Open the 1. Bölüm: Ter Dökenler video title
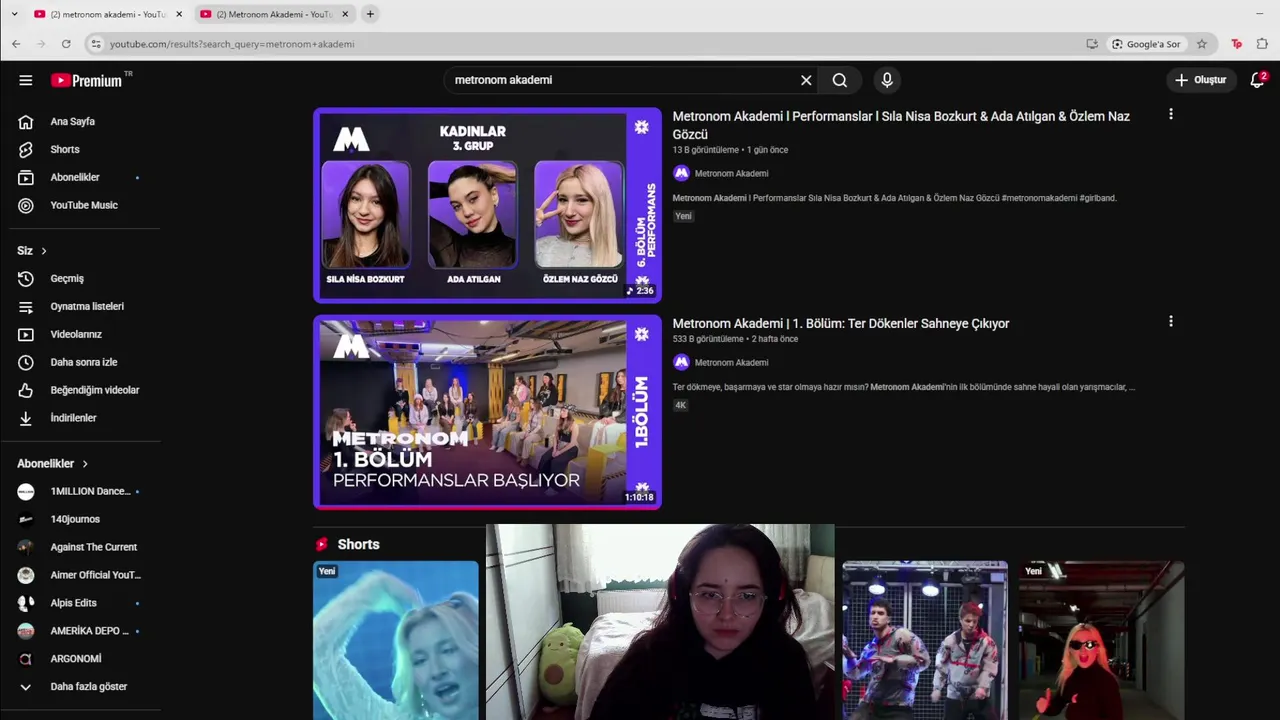Screen dimensions: 1280x720 (x=841, y=324)
